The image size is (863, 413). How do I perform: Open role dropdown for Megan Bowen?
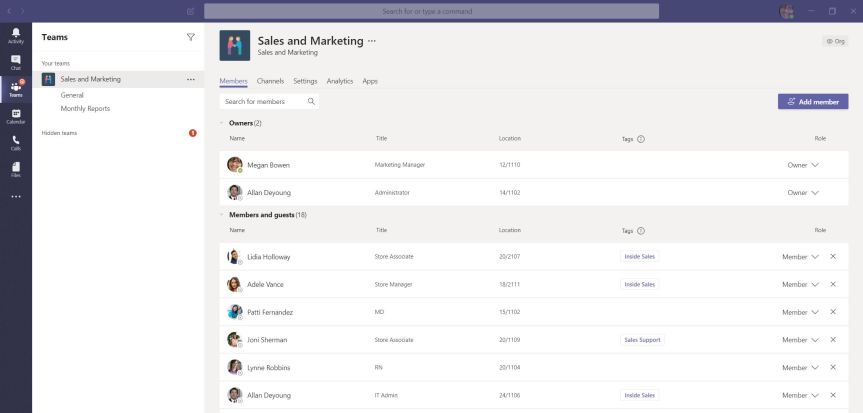(815, 165)
